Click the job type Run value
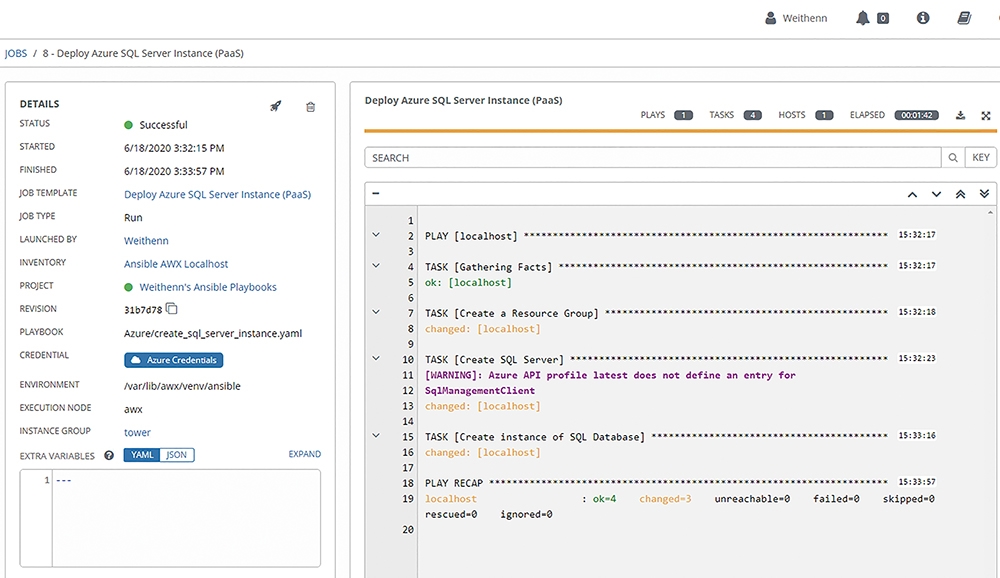Viewport: 1000px width, 578px height. (133, 218)
